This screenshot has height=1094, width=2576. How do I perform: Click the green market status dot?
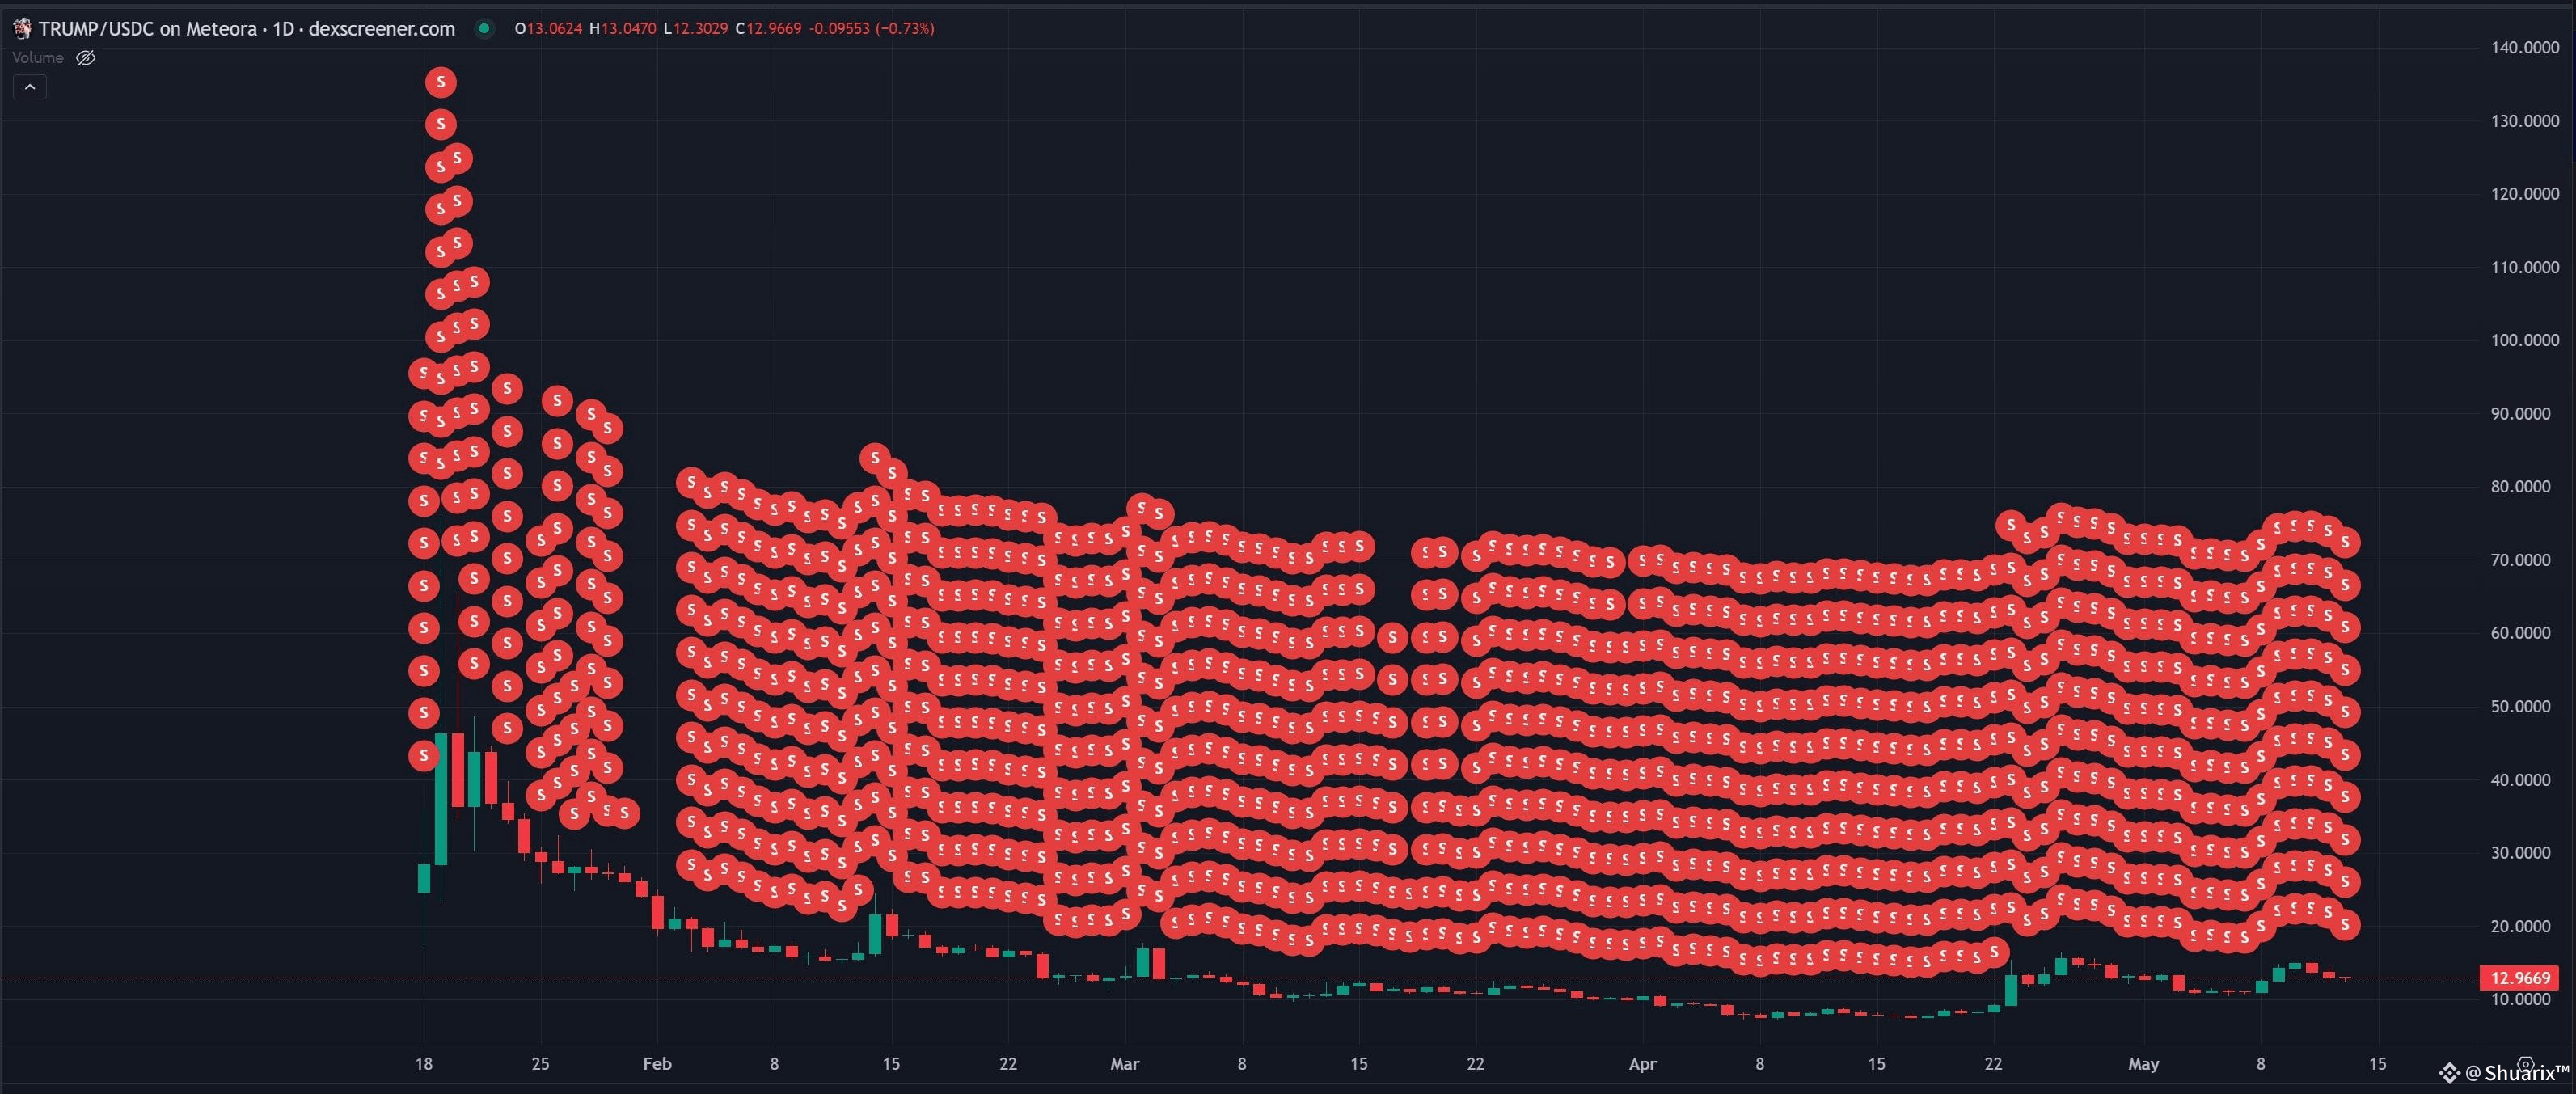click(484, 29)
